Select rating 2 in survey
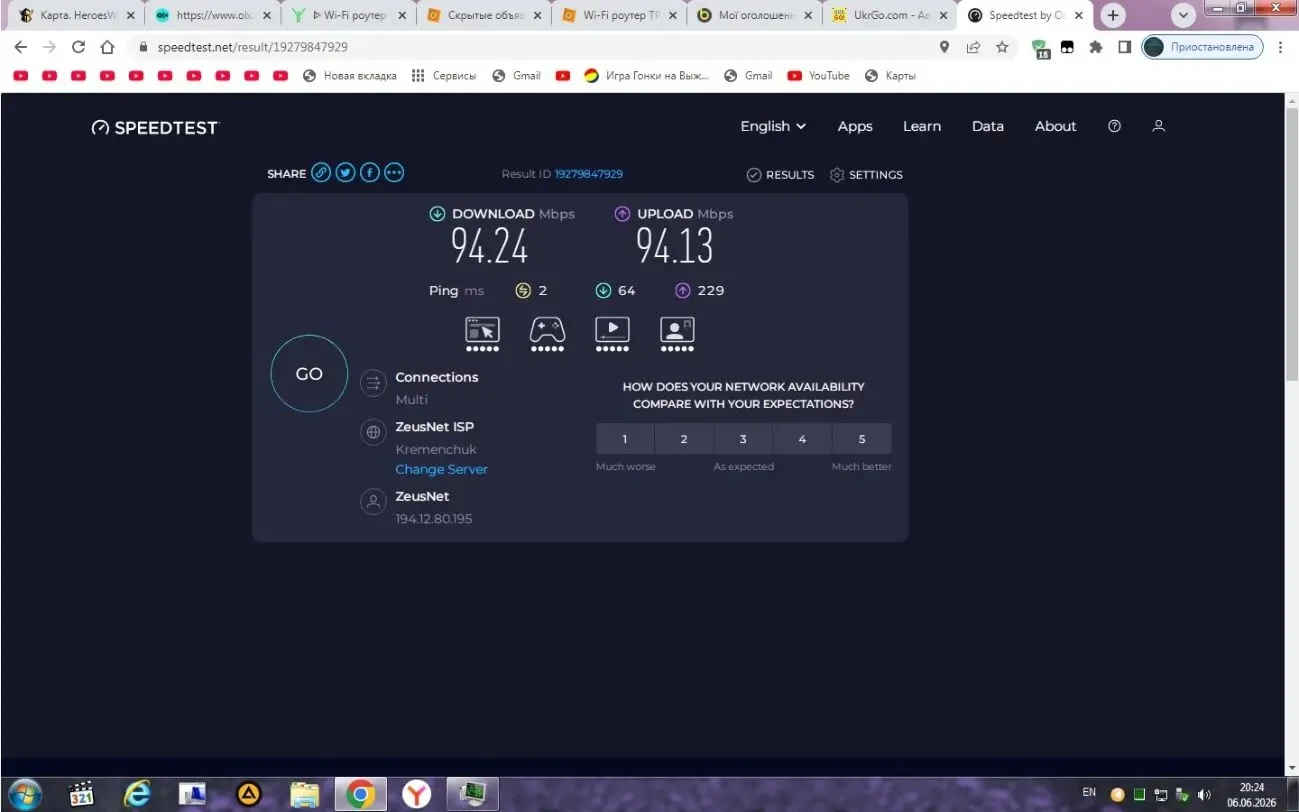The width and height of the screenshot is (1299, 812). click(x=684, y=439)
